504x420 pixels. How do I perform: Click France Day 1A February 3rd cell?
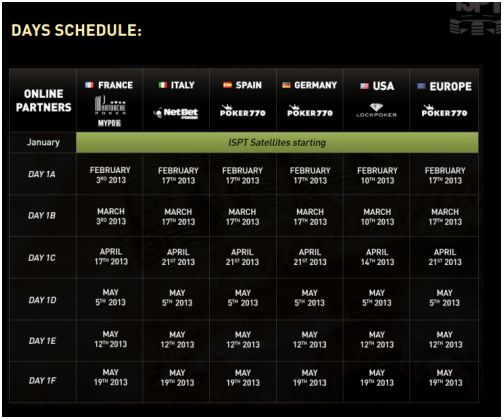(110, 175)
